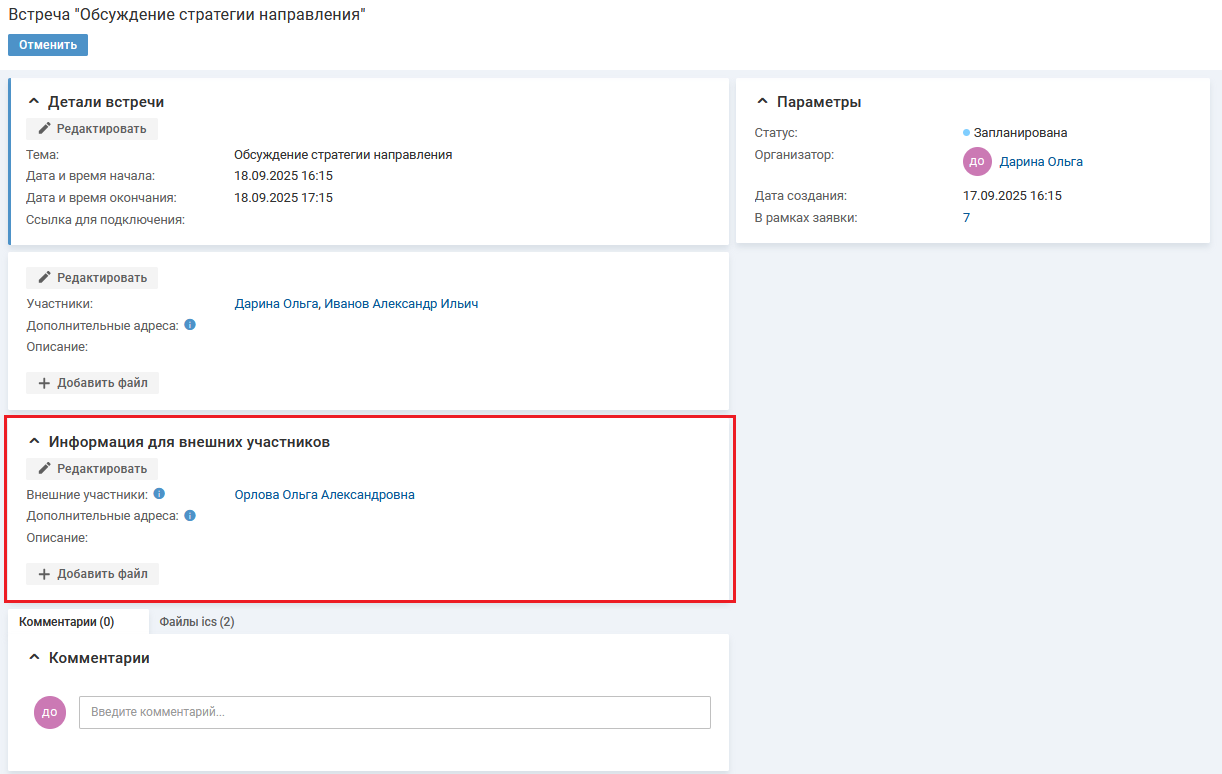Collapse the Комментарии section
Screen dimensions: 1222x774
34,658
